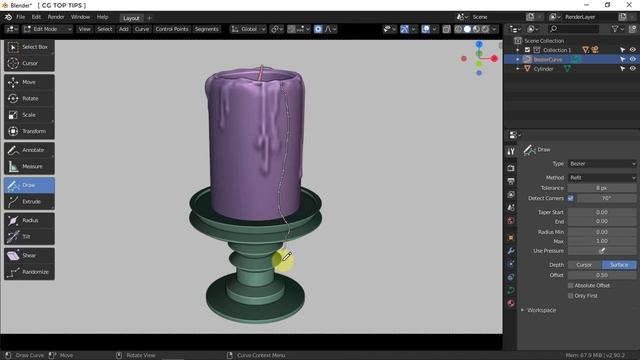Open the View Layer properties tab
Image resolution: width=640 pixels, height=360 pixels.
[x=511, y=195]
